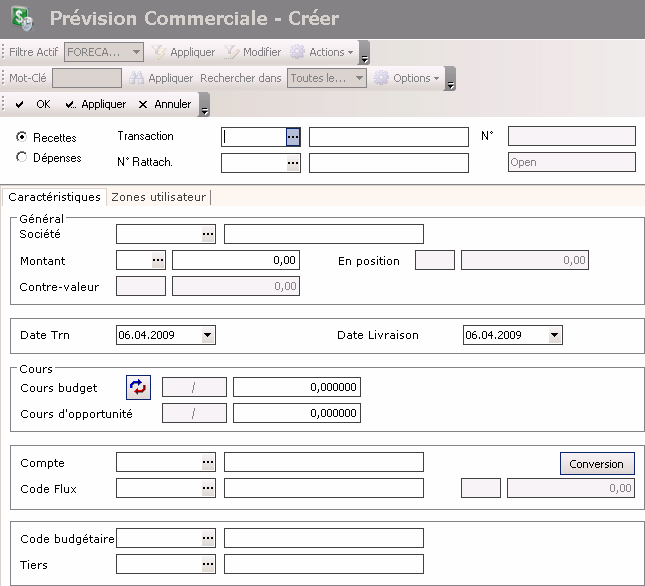This screenshot has height=586, width=645.
Task: Click the Actions gear icon in toolbar
Action: (x=297, y=52)
